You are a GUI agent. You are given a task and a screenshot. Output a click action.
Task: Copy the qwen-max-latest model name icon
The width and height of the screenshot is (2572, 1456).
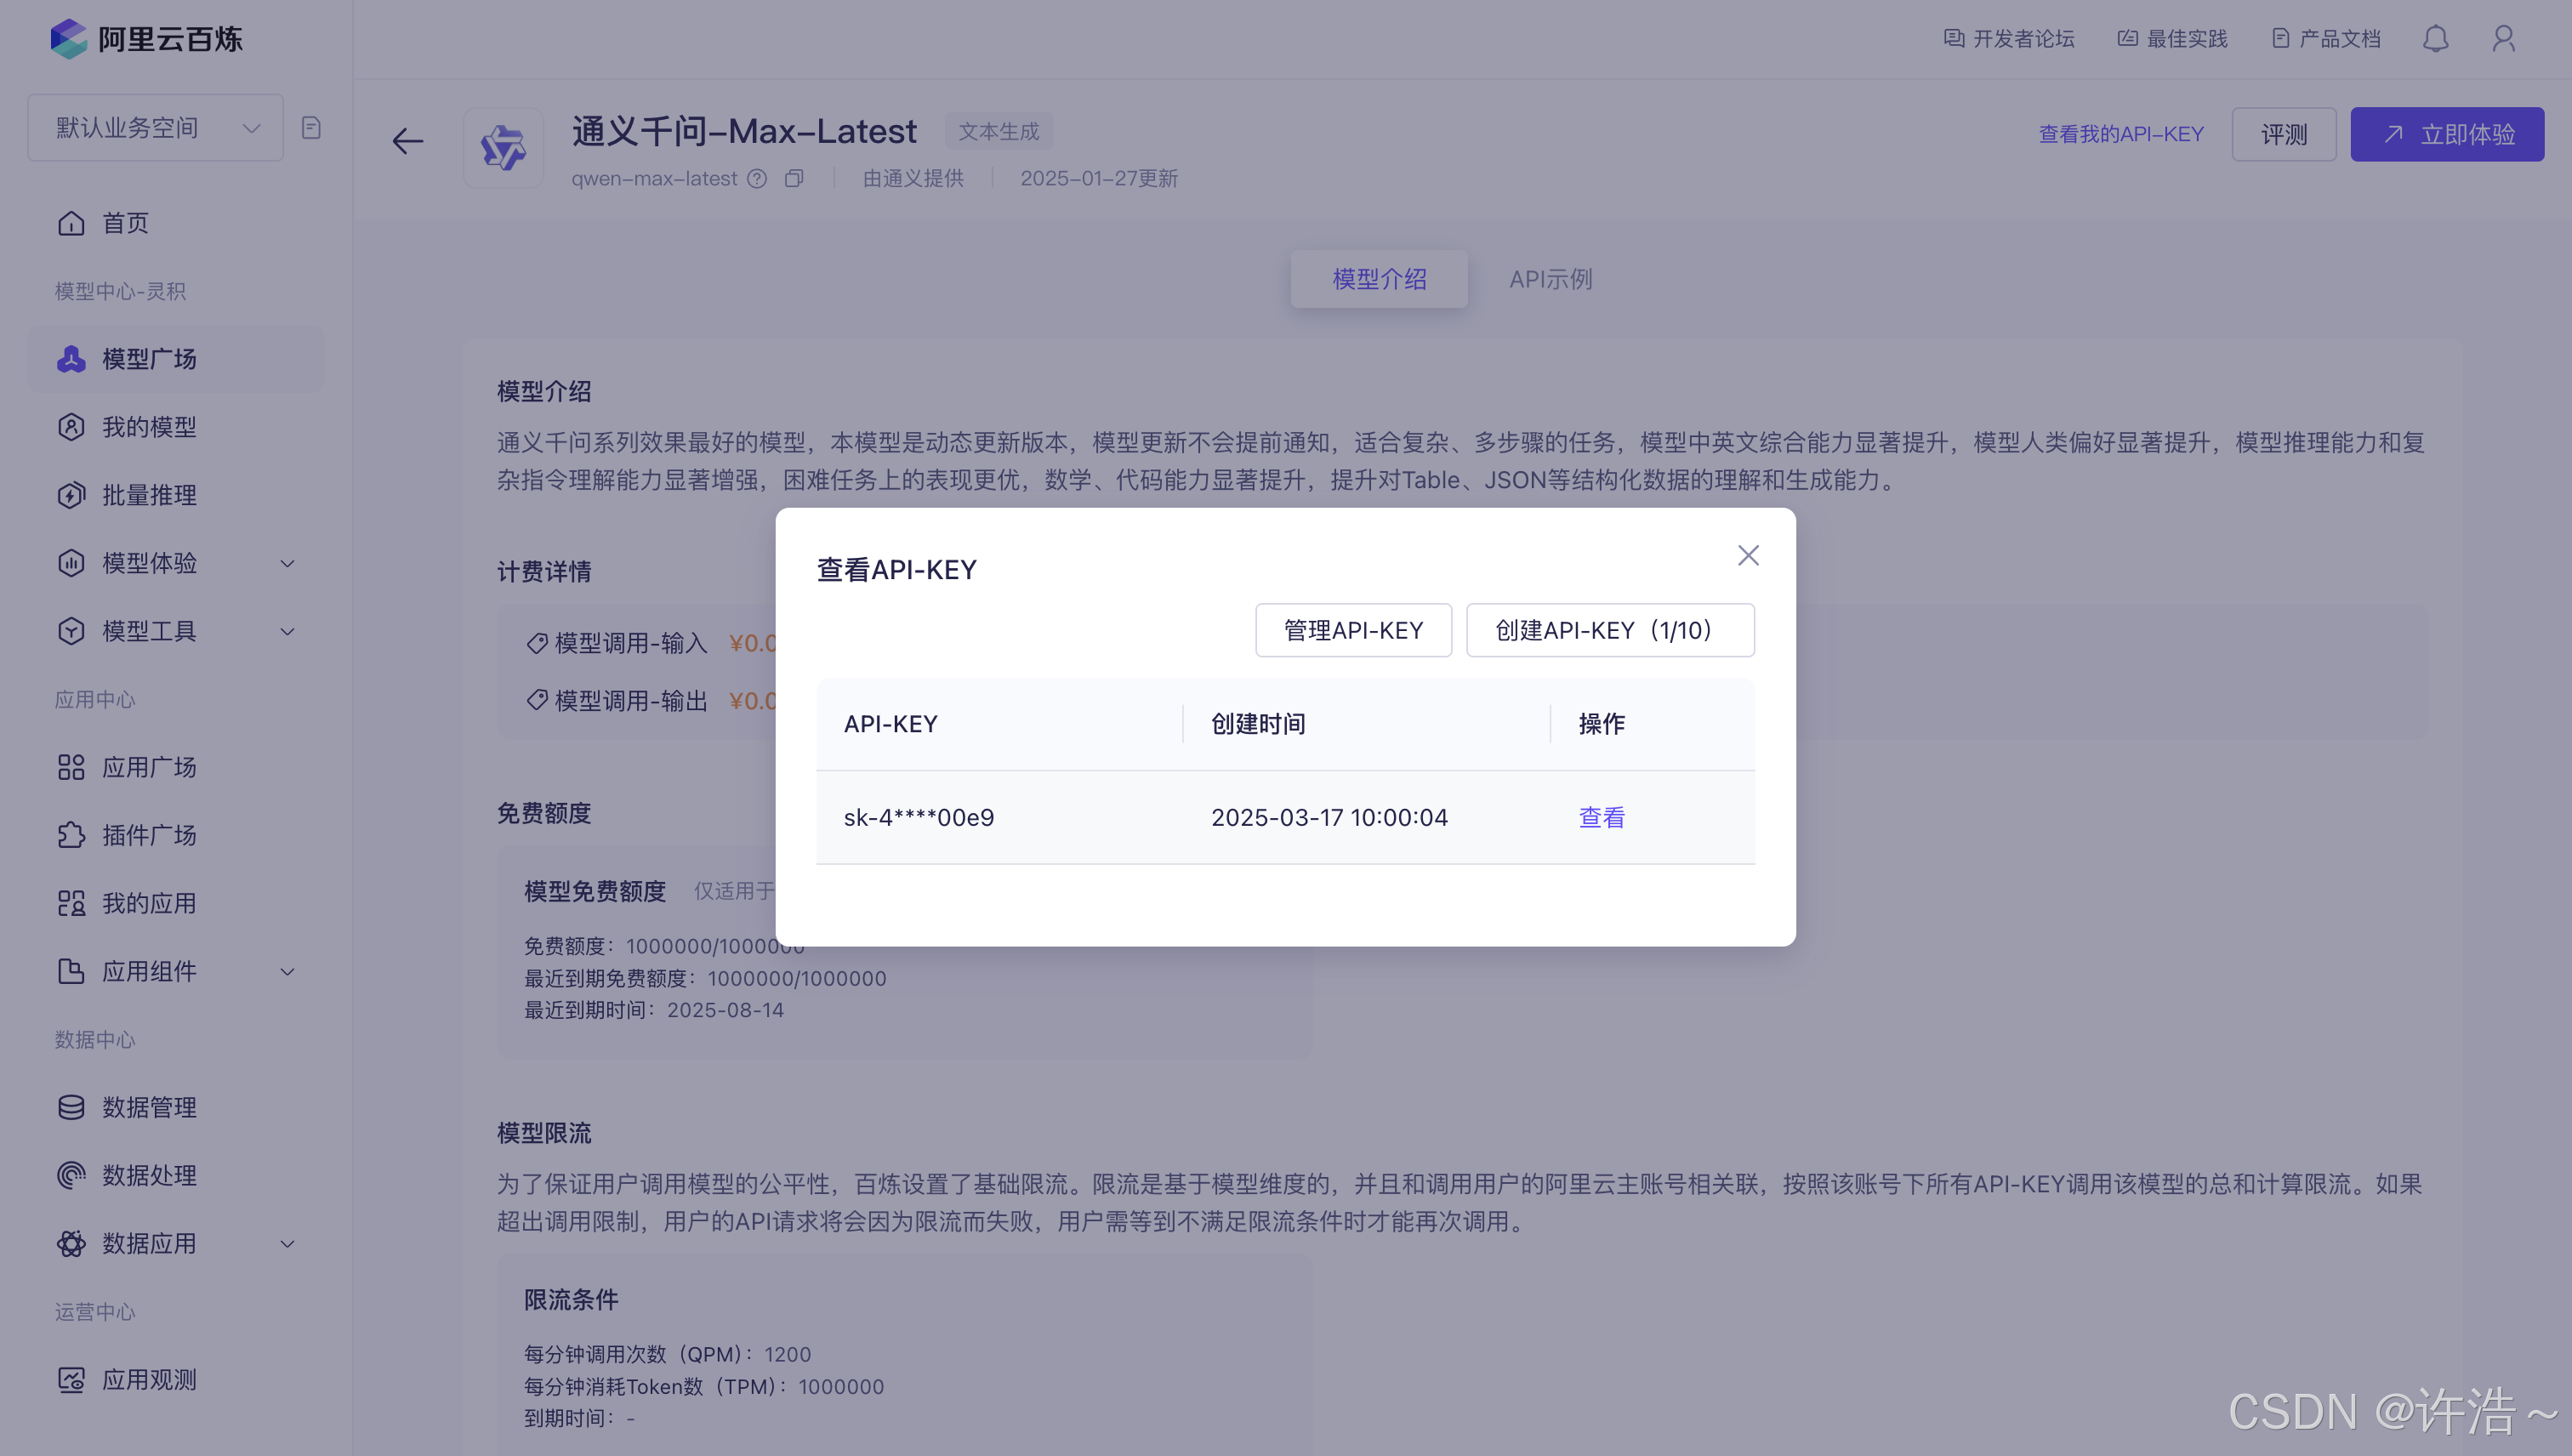pyautogui.click(x=794, y=179)
